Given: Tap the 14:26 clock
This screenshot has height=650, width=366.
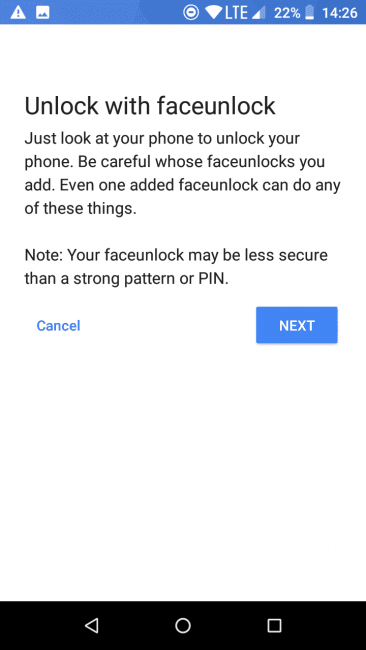Looking at the screenshot, I should tap(339, 13).
